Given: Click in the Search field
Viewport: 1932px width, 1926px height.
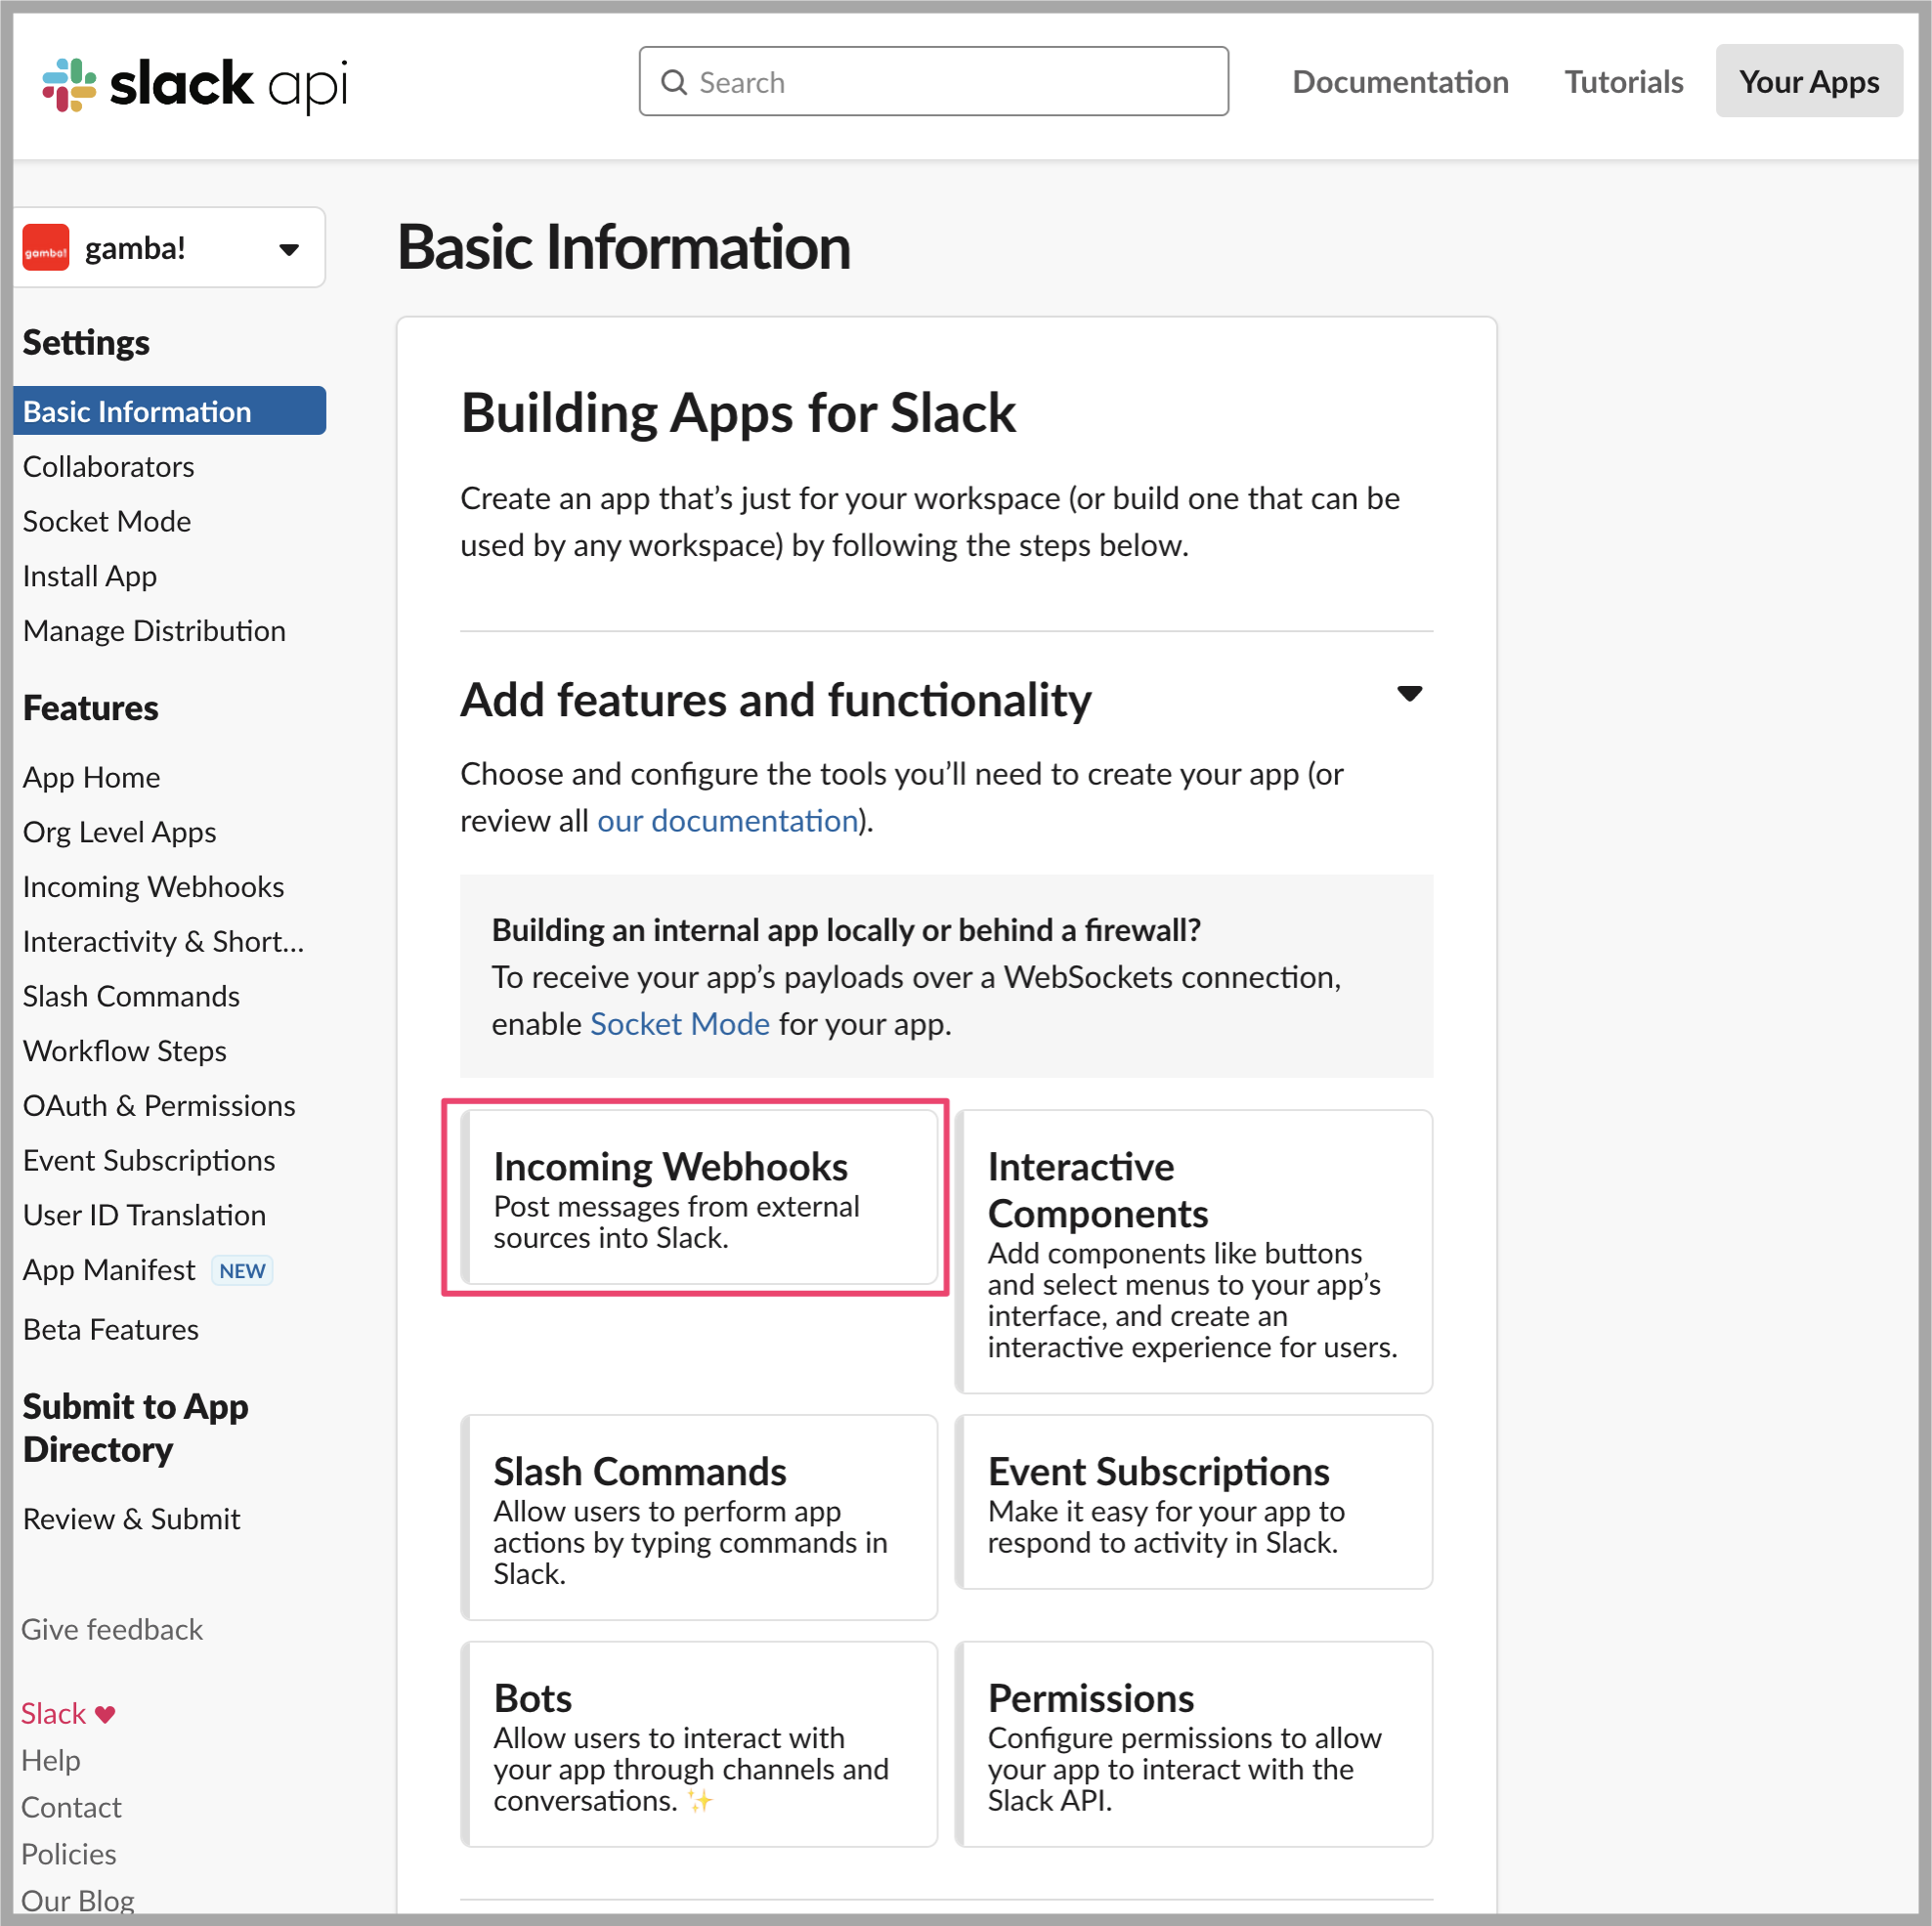Looking at the screenshot, I should pyautogui.click(x=933, y=81).
